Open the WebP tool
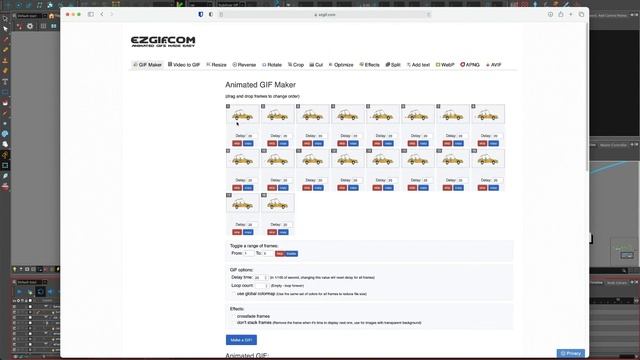Viewport: 640px width, 360px height. tap(445, 64)
